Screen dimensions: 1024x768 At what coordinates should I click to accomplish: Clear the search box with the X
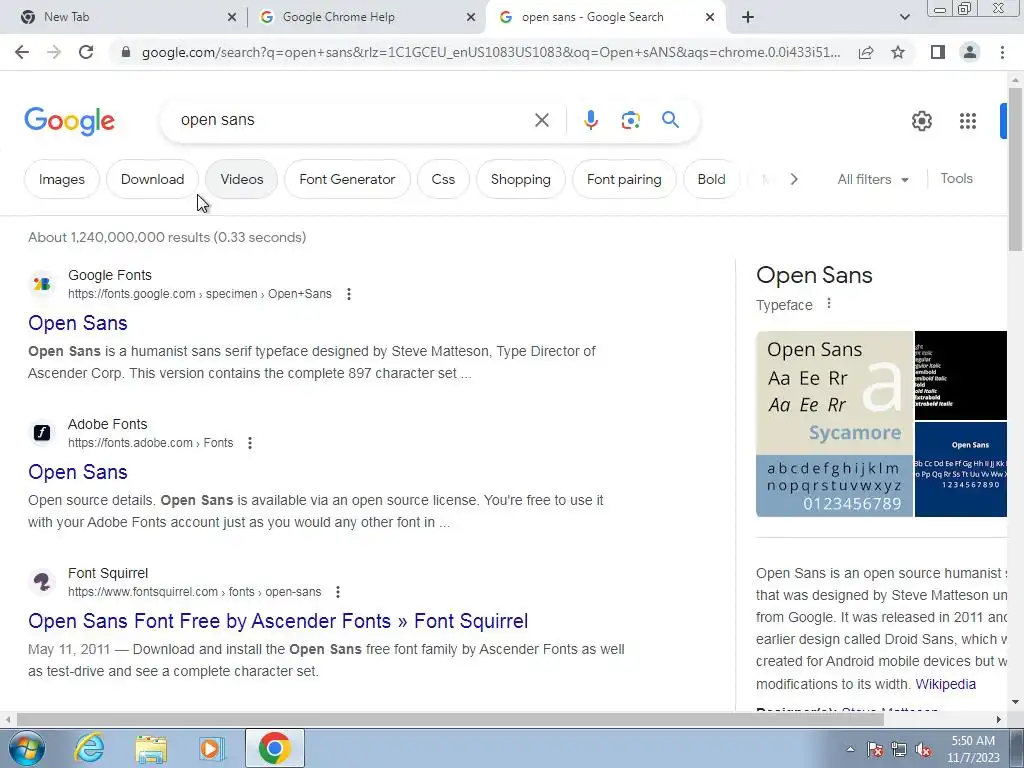[541, 120]
